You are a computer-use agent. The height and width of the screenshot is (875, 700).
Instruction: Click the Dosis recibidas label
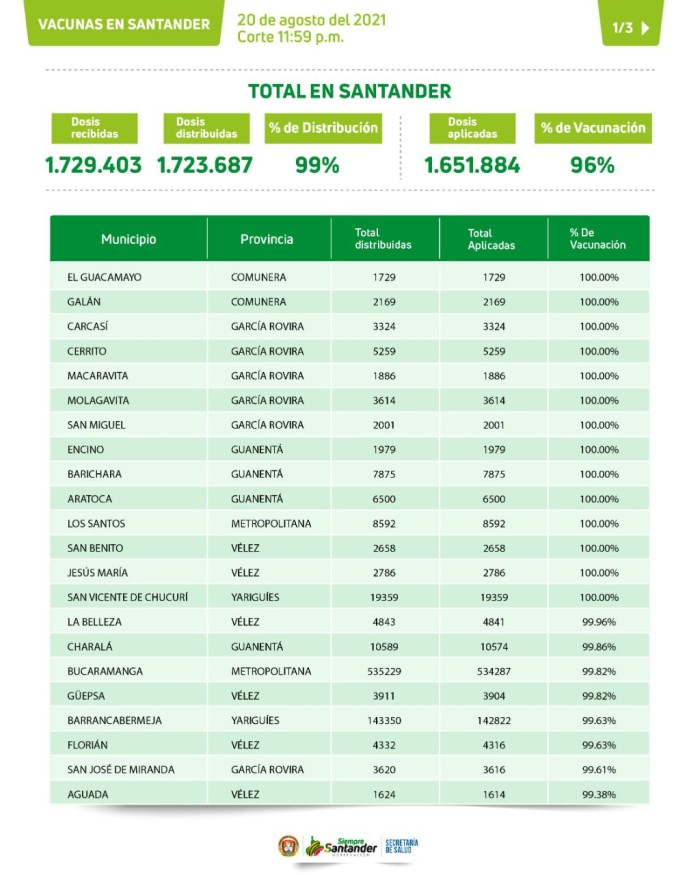(x=94, y=128)
